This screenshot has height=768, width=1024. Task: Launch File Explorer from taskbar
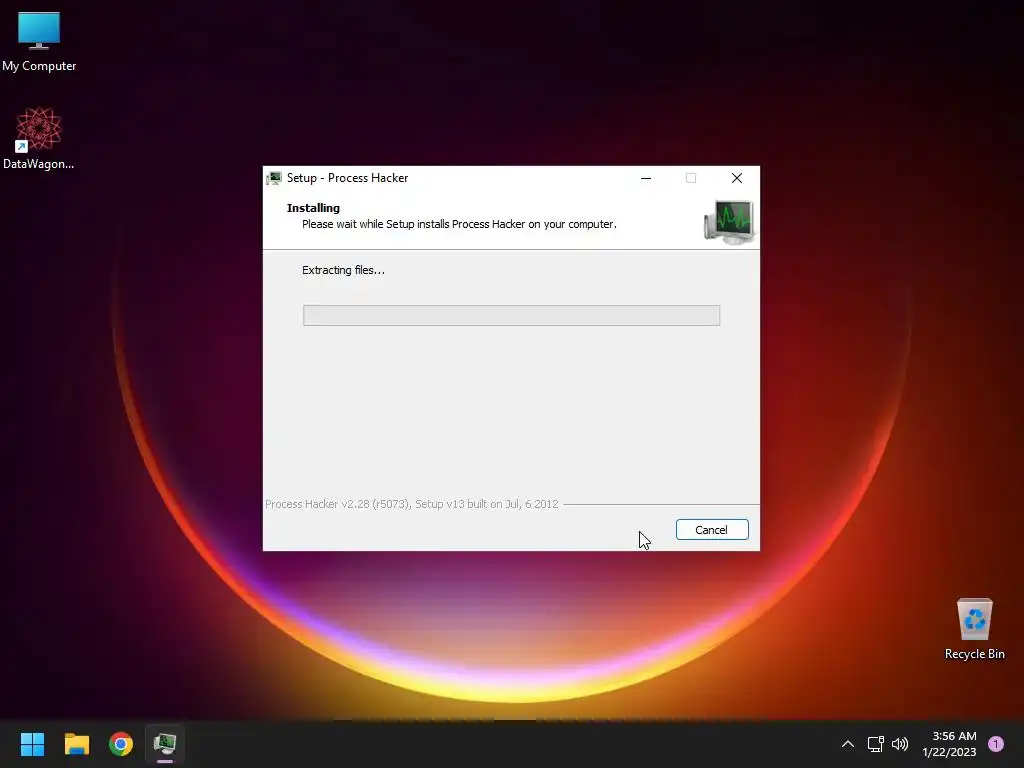(76, 744)
